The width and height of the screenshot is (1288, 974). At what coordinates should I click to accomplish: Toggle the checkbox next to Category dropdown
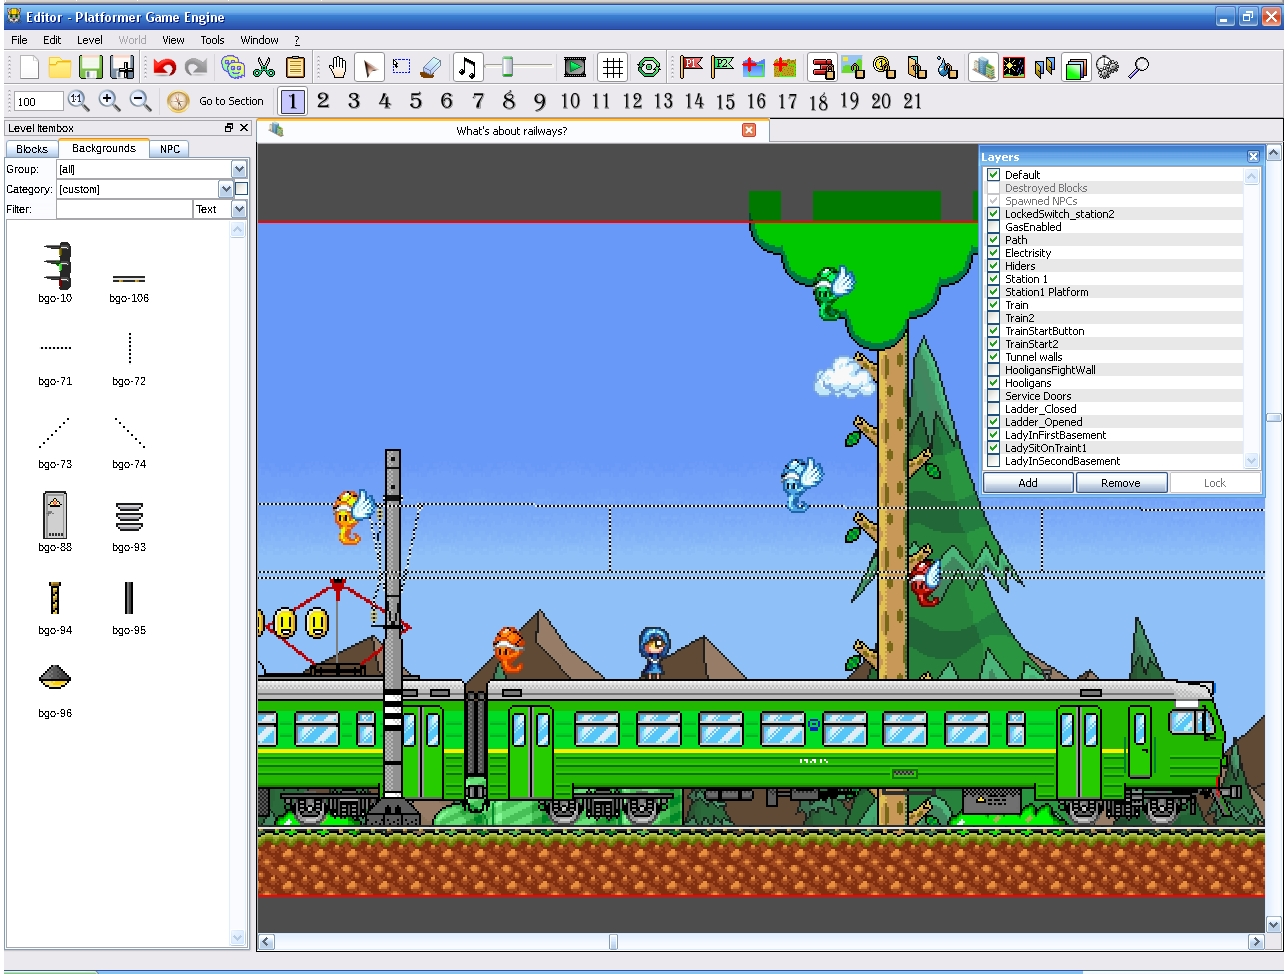click(x=241, y=189)
